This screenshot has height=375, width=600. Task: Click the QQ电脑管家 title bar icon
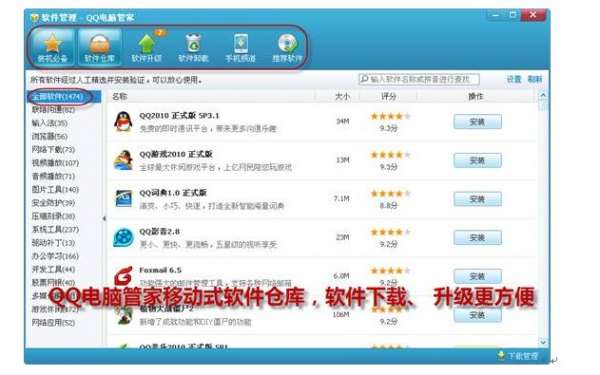34,18
